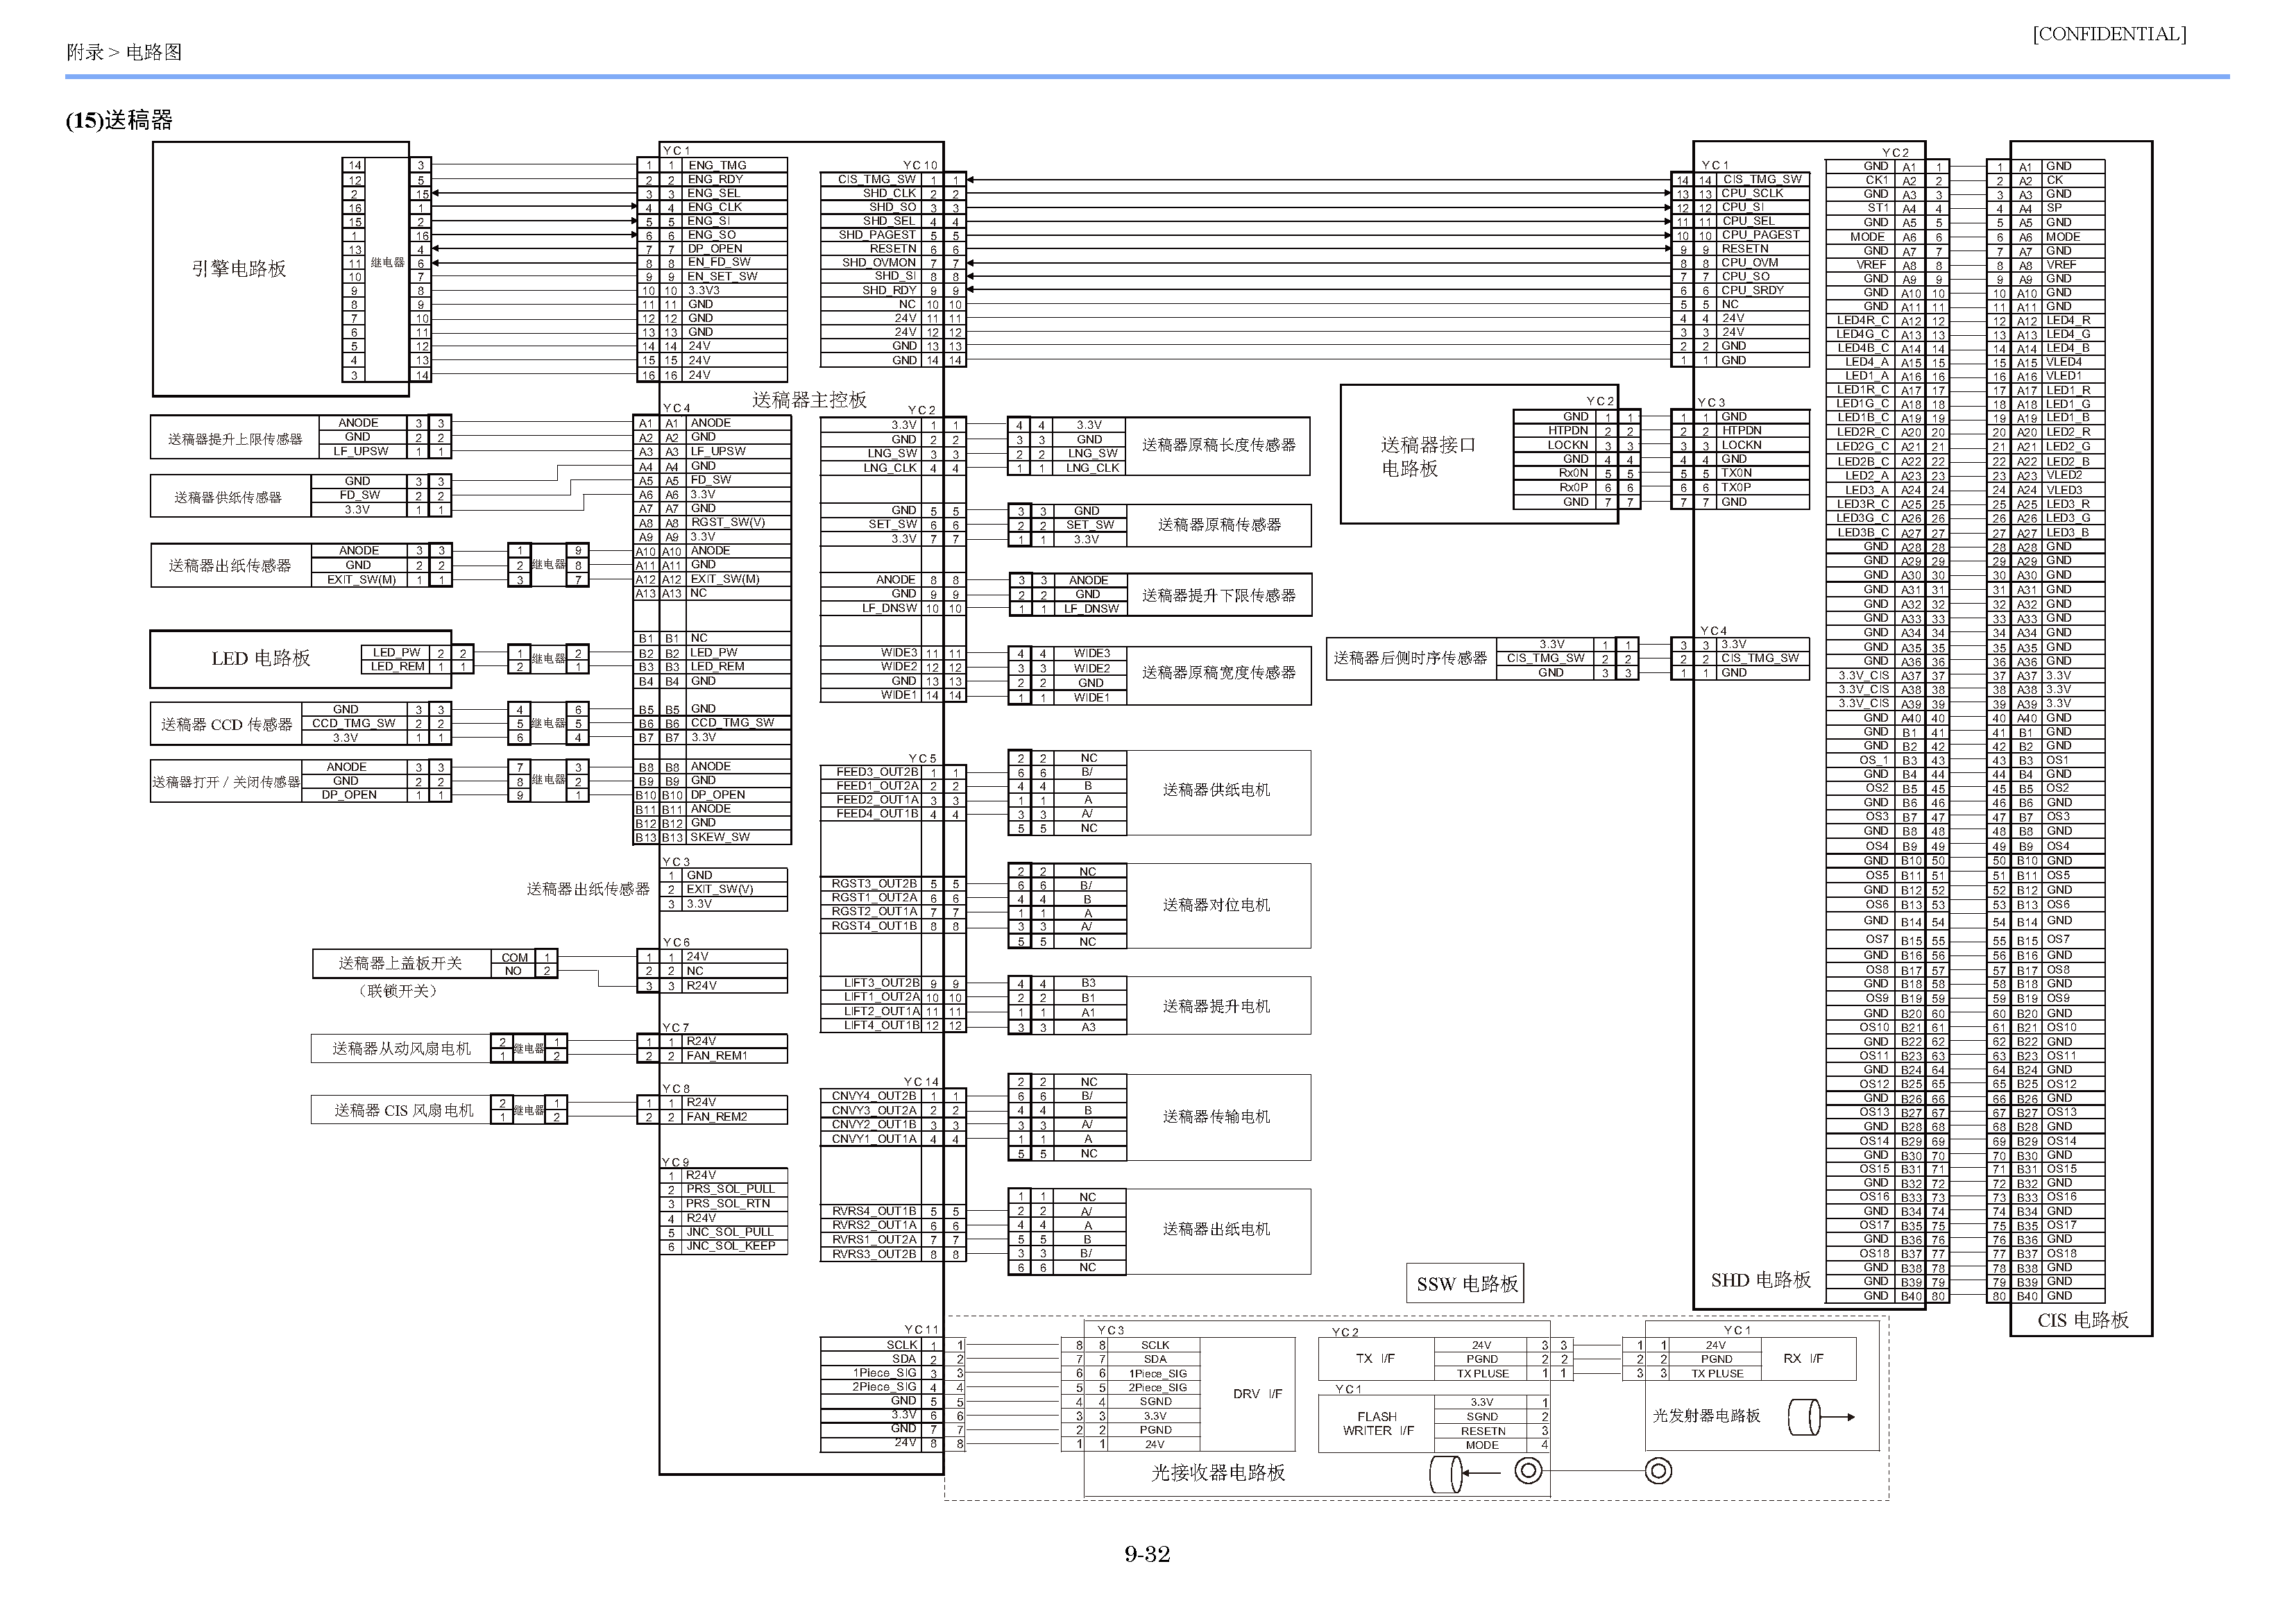2296x1623 pixels.
Task: Select the FAN_REM1 signal label
Action: click(x=717, y=1055)
